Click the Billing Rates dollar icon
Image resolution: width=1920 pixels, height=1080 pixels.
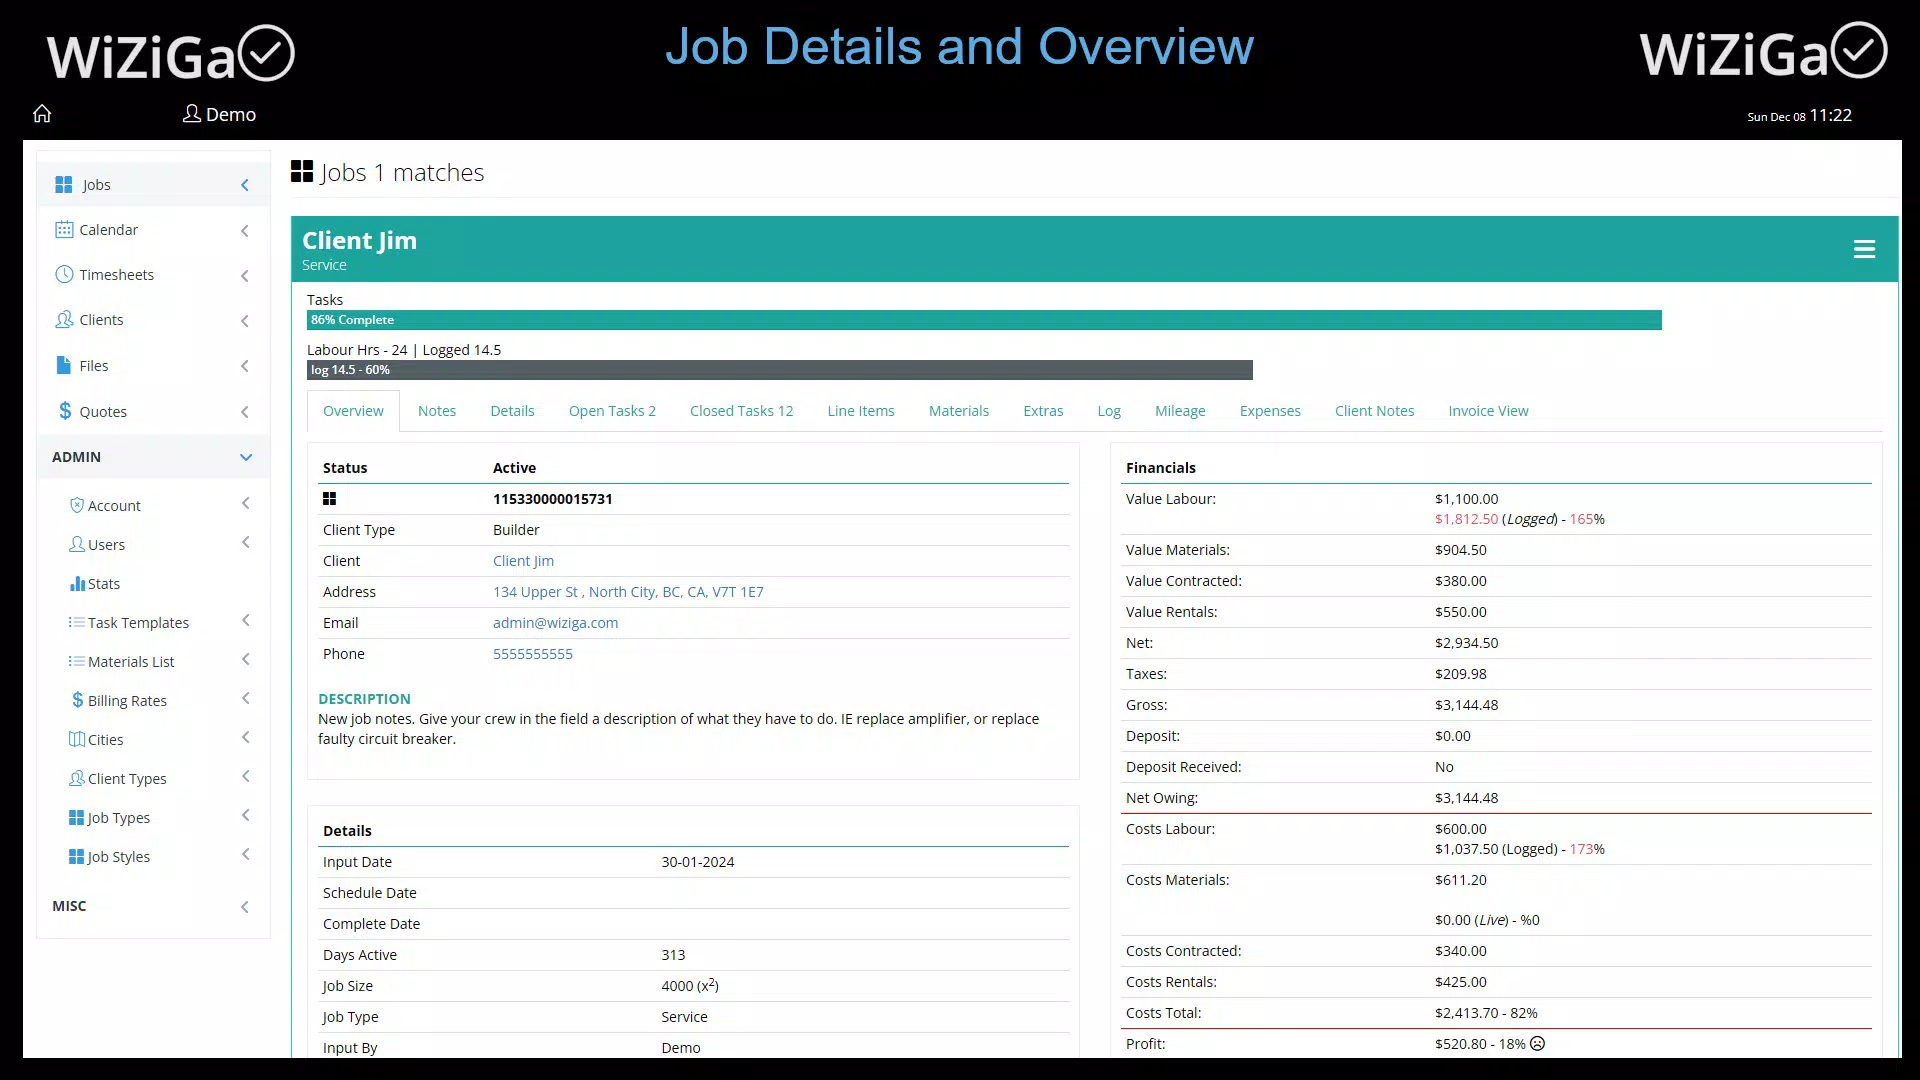tap(78, 701)
